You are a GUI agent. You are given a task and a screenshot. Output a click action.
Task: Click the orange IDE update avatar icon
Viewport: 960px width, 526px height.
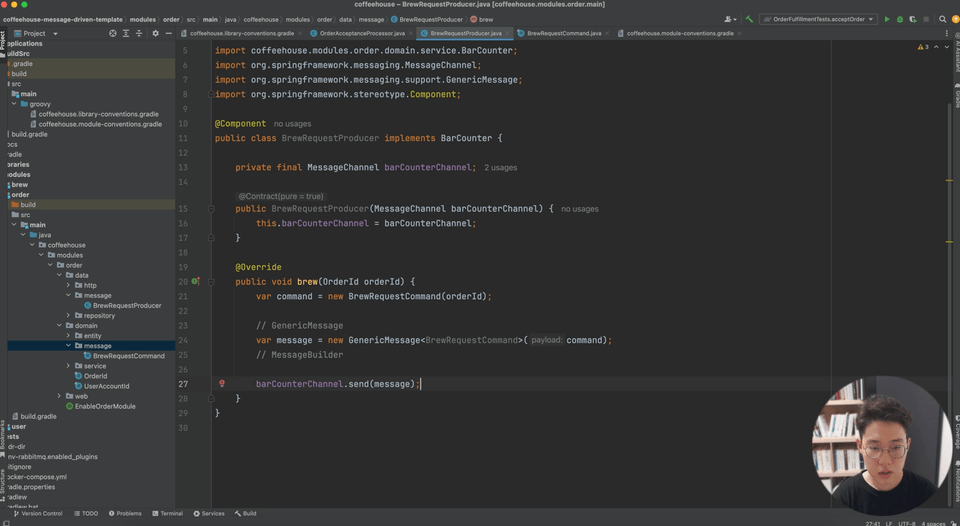pos(956,20)
